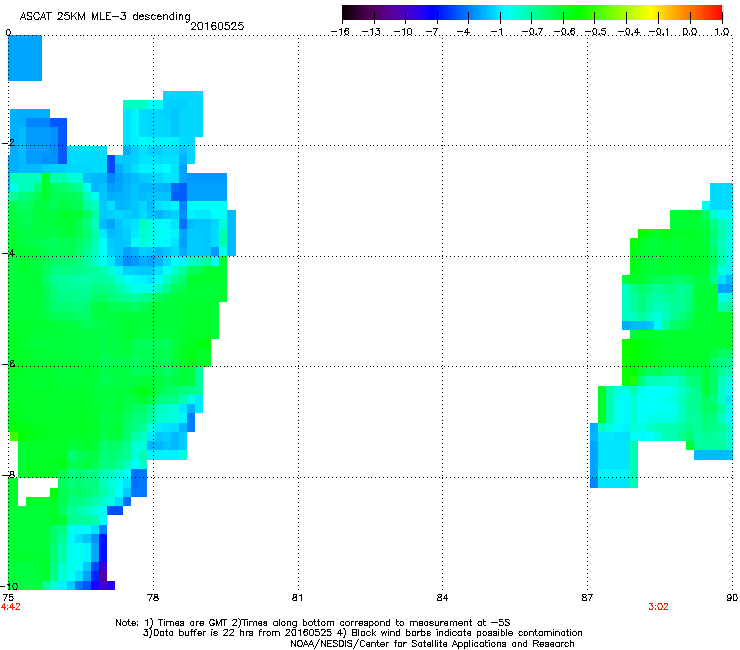Select the colorbar tick label "-13"
Image resolution: width=740 pixels, height=650 pixels.
point(371,32)
